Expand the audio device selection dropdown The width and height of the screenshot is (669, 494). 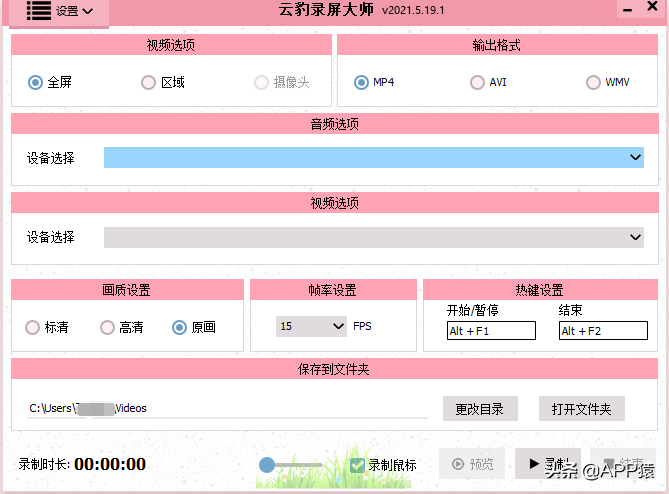(636, 158)
